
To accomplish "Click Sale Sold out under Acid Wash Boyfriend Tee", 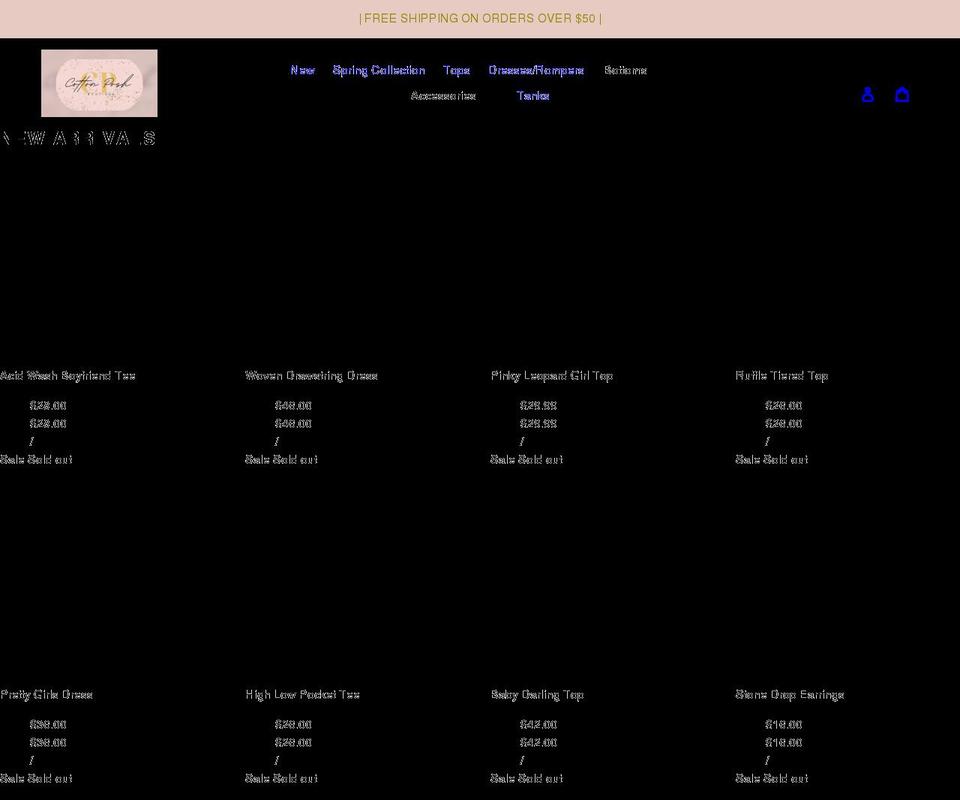I will pyautogui.click(x=36, y=460).
